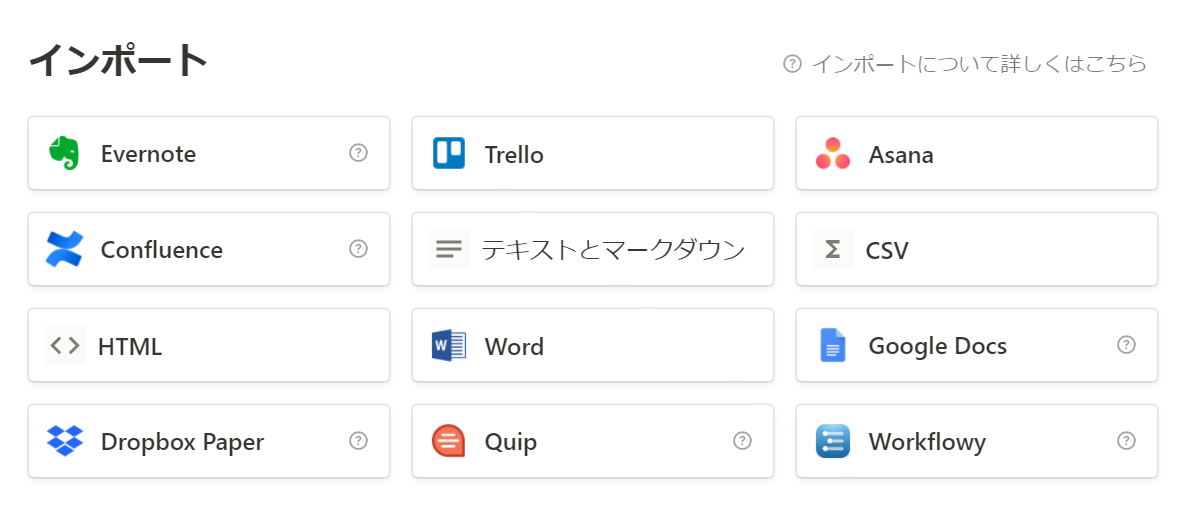Click the Google Docs file icon
Viewport: 1188px width, 510px height.
(833, 346)
